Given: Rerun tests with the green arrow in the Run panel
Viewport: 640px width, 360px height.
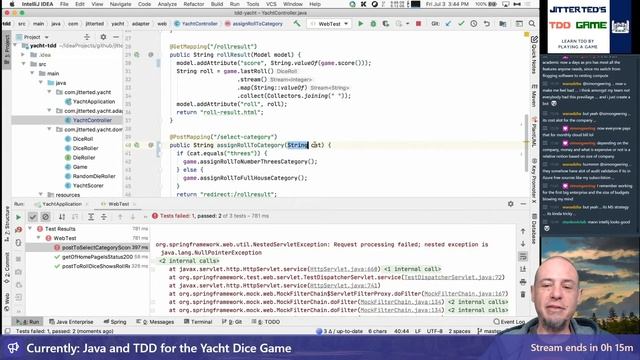Looking at the screenshot, I should (x=18, y=217).
